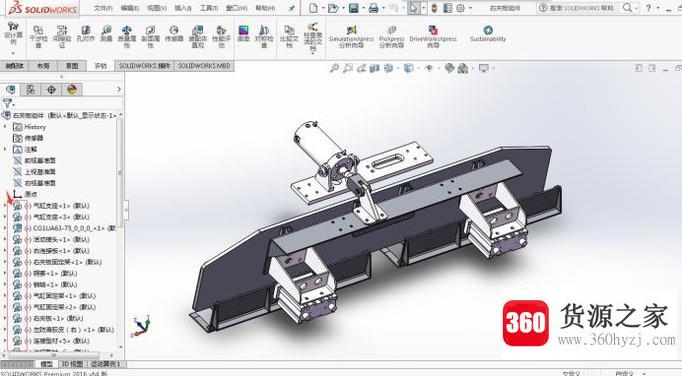Expand the FeatureManager panel tabs arrow
682x376 pixels.
[x=119, y=89]
